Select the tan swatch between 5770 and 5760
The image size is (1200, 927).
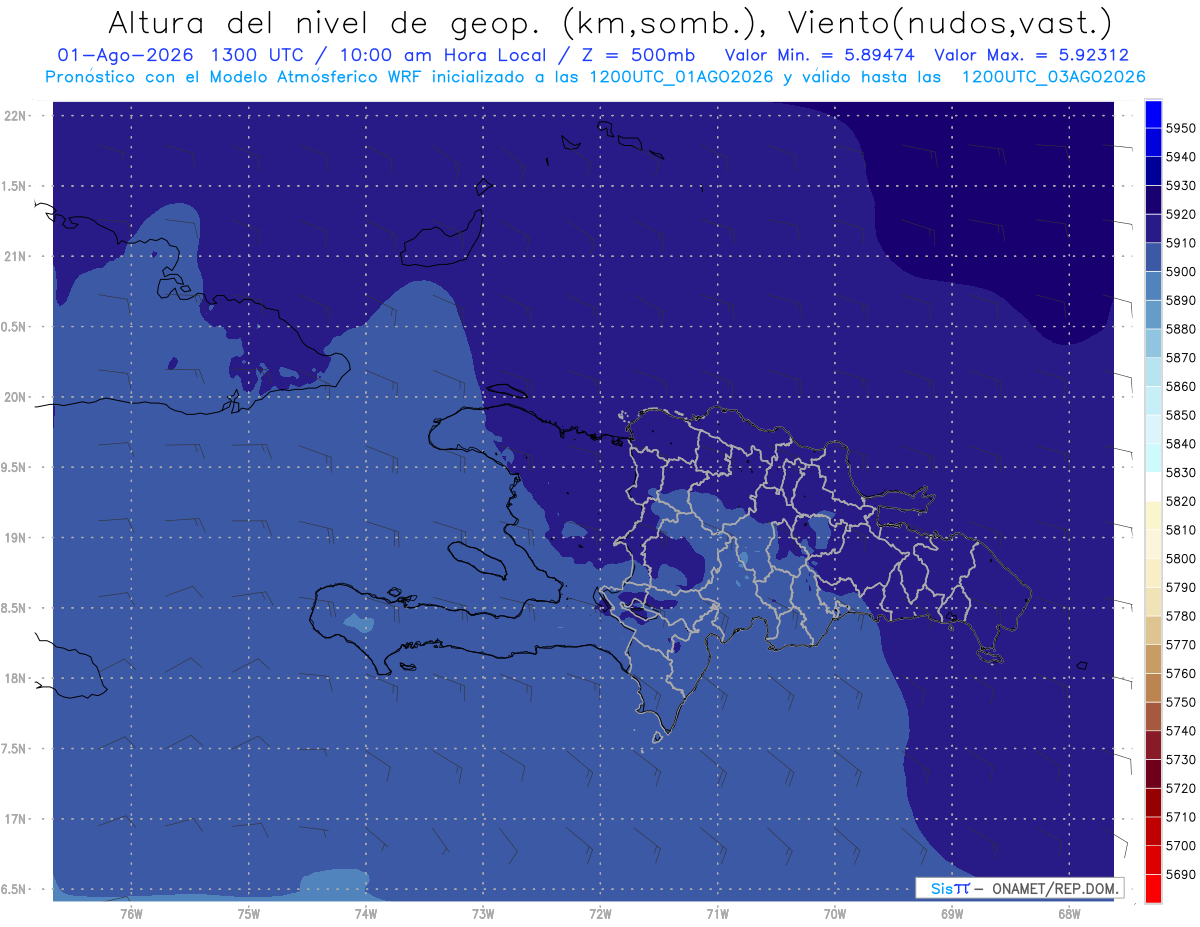1152,659
